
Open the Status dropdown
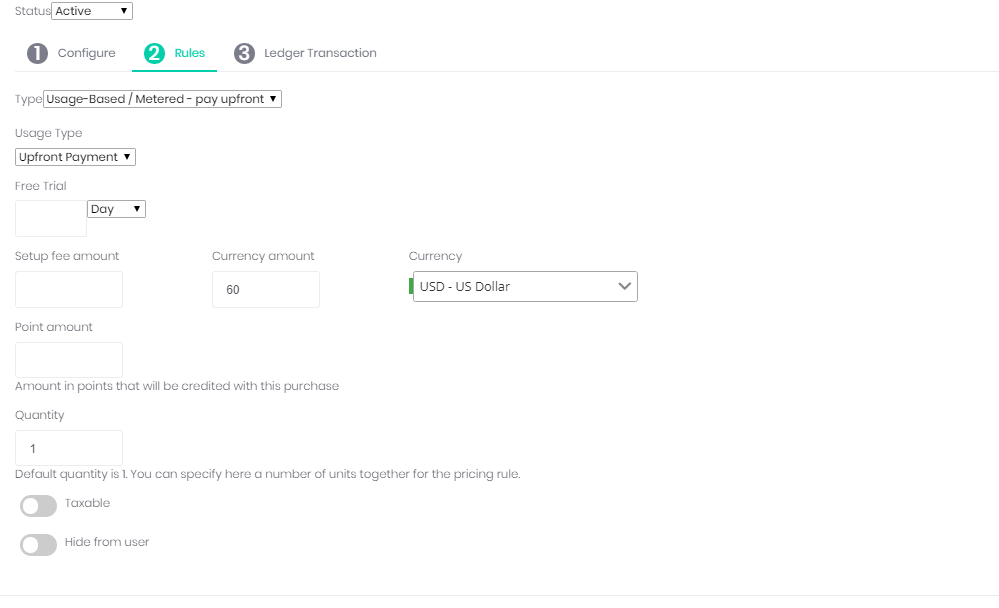tap(92, 11)
